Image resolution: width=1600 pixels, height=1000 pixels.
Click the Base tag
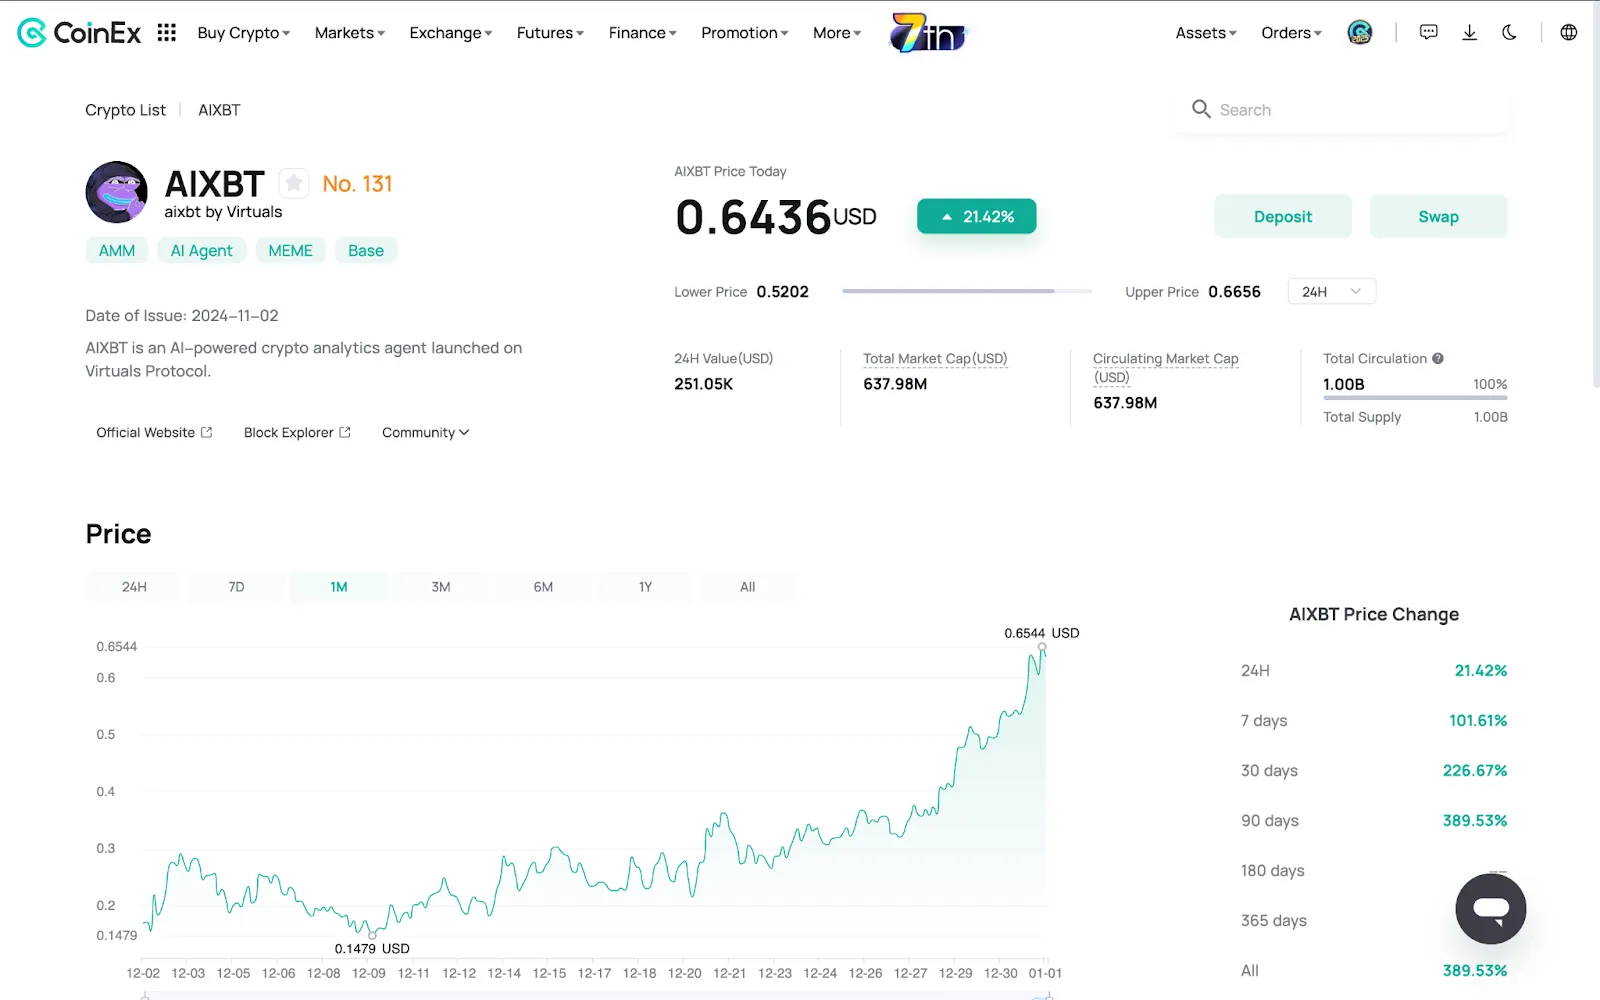366,250
